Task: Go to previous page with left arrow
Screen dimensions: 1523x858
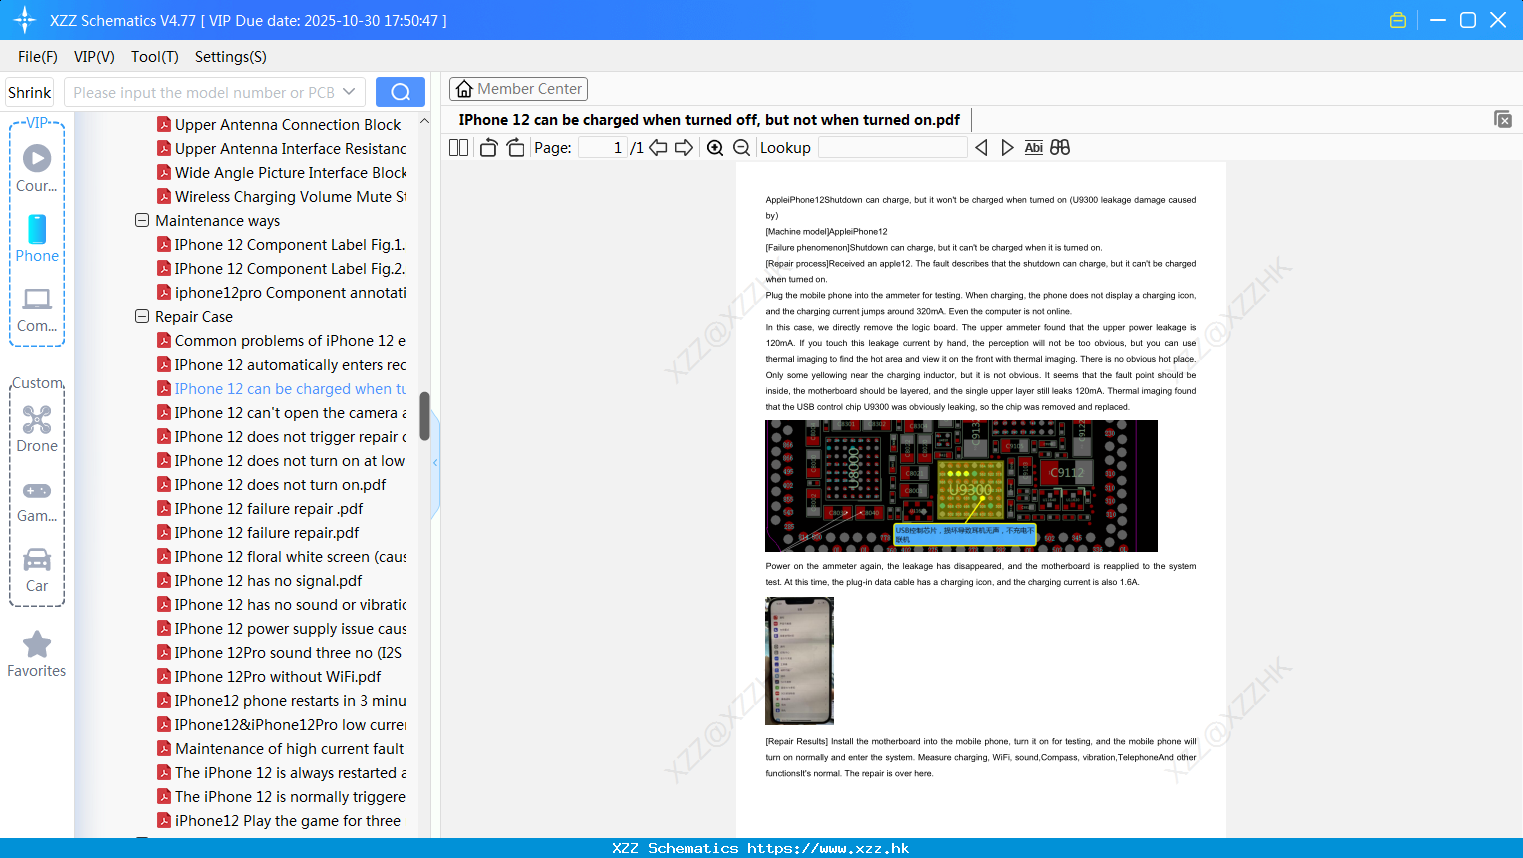Action: click(x=658, y=147)
